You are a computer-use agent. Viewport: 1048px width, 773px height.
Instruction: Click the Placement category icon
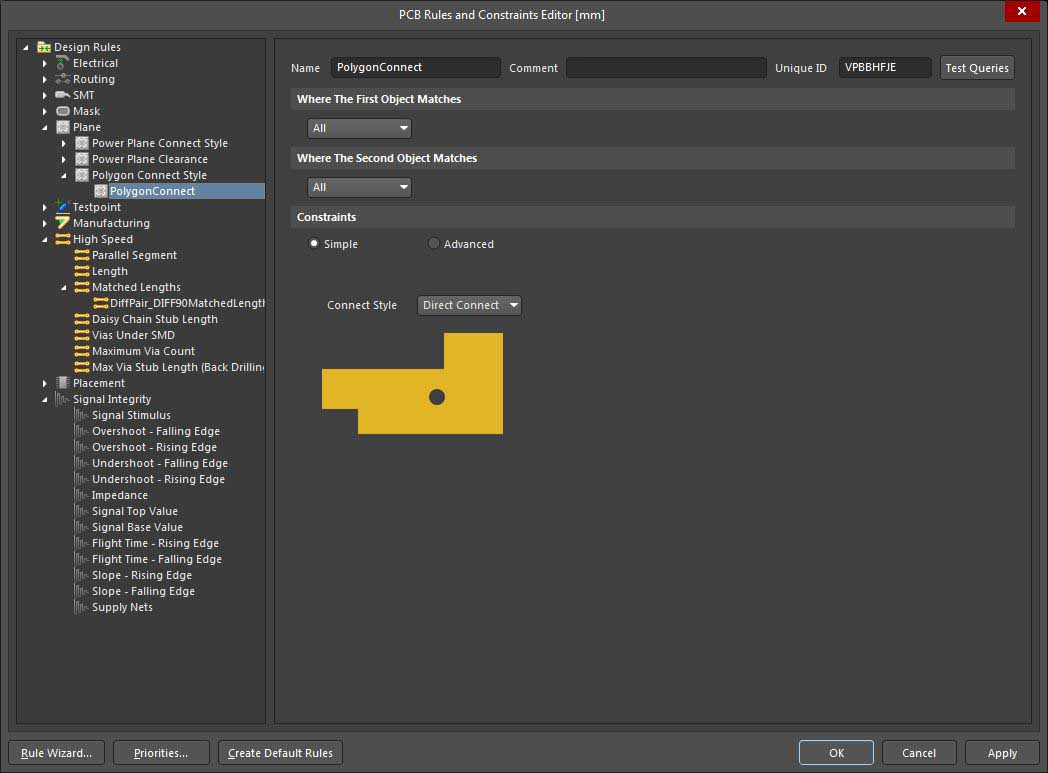(x=63, y=383)
